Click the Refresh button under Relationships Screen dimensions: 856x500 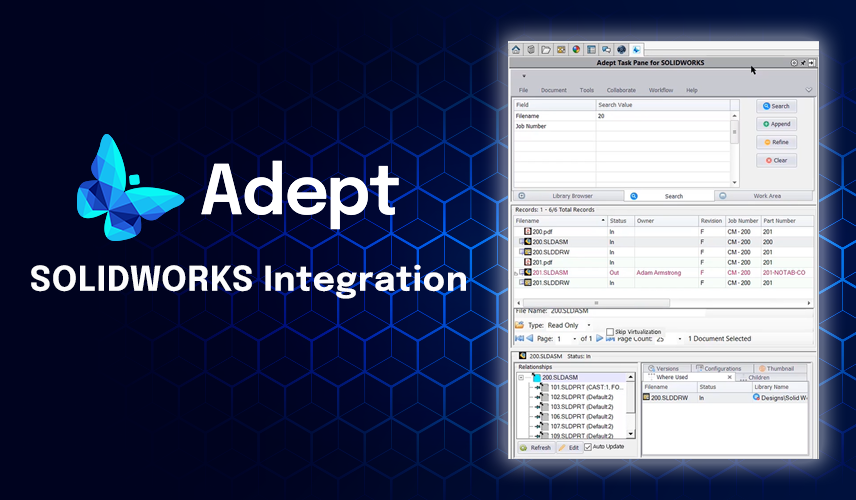tap(536, 448)
